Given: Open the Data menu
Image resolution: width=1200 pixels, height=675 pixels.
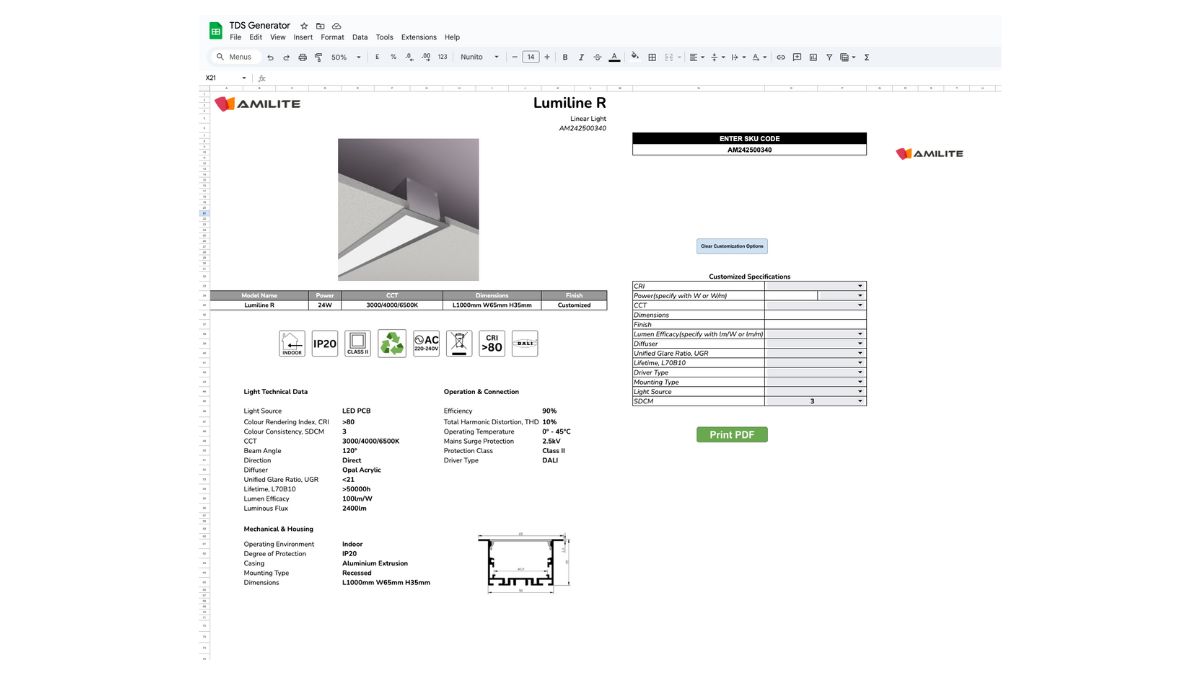Looking at the screenshot, I should (360, 37).
